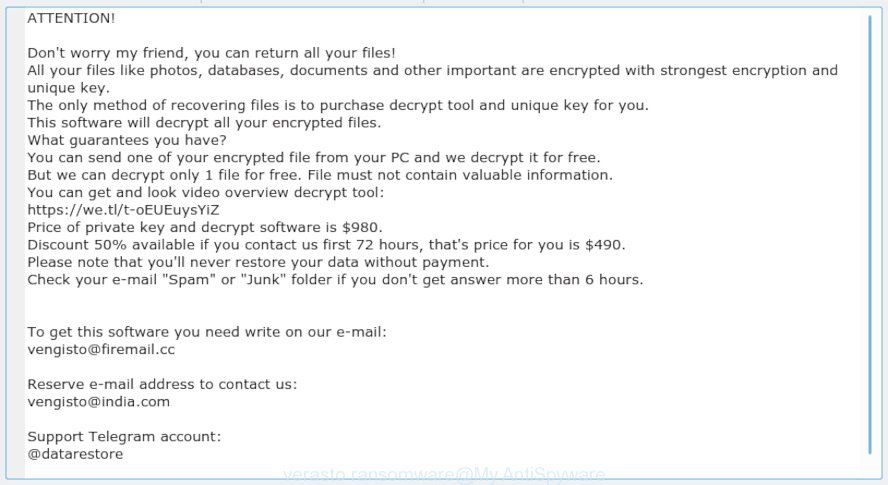This screenshot has width=888, height=485.
Task: Click the 'What guarantees you have?' line
Action: pyautogui.click(x=127, y=141)
